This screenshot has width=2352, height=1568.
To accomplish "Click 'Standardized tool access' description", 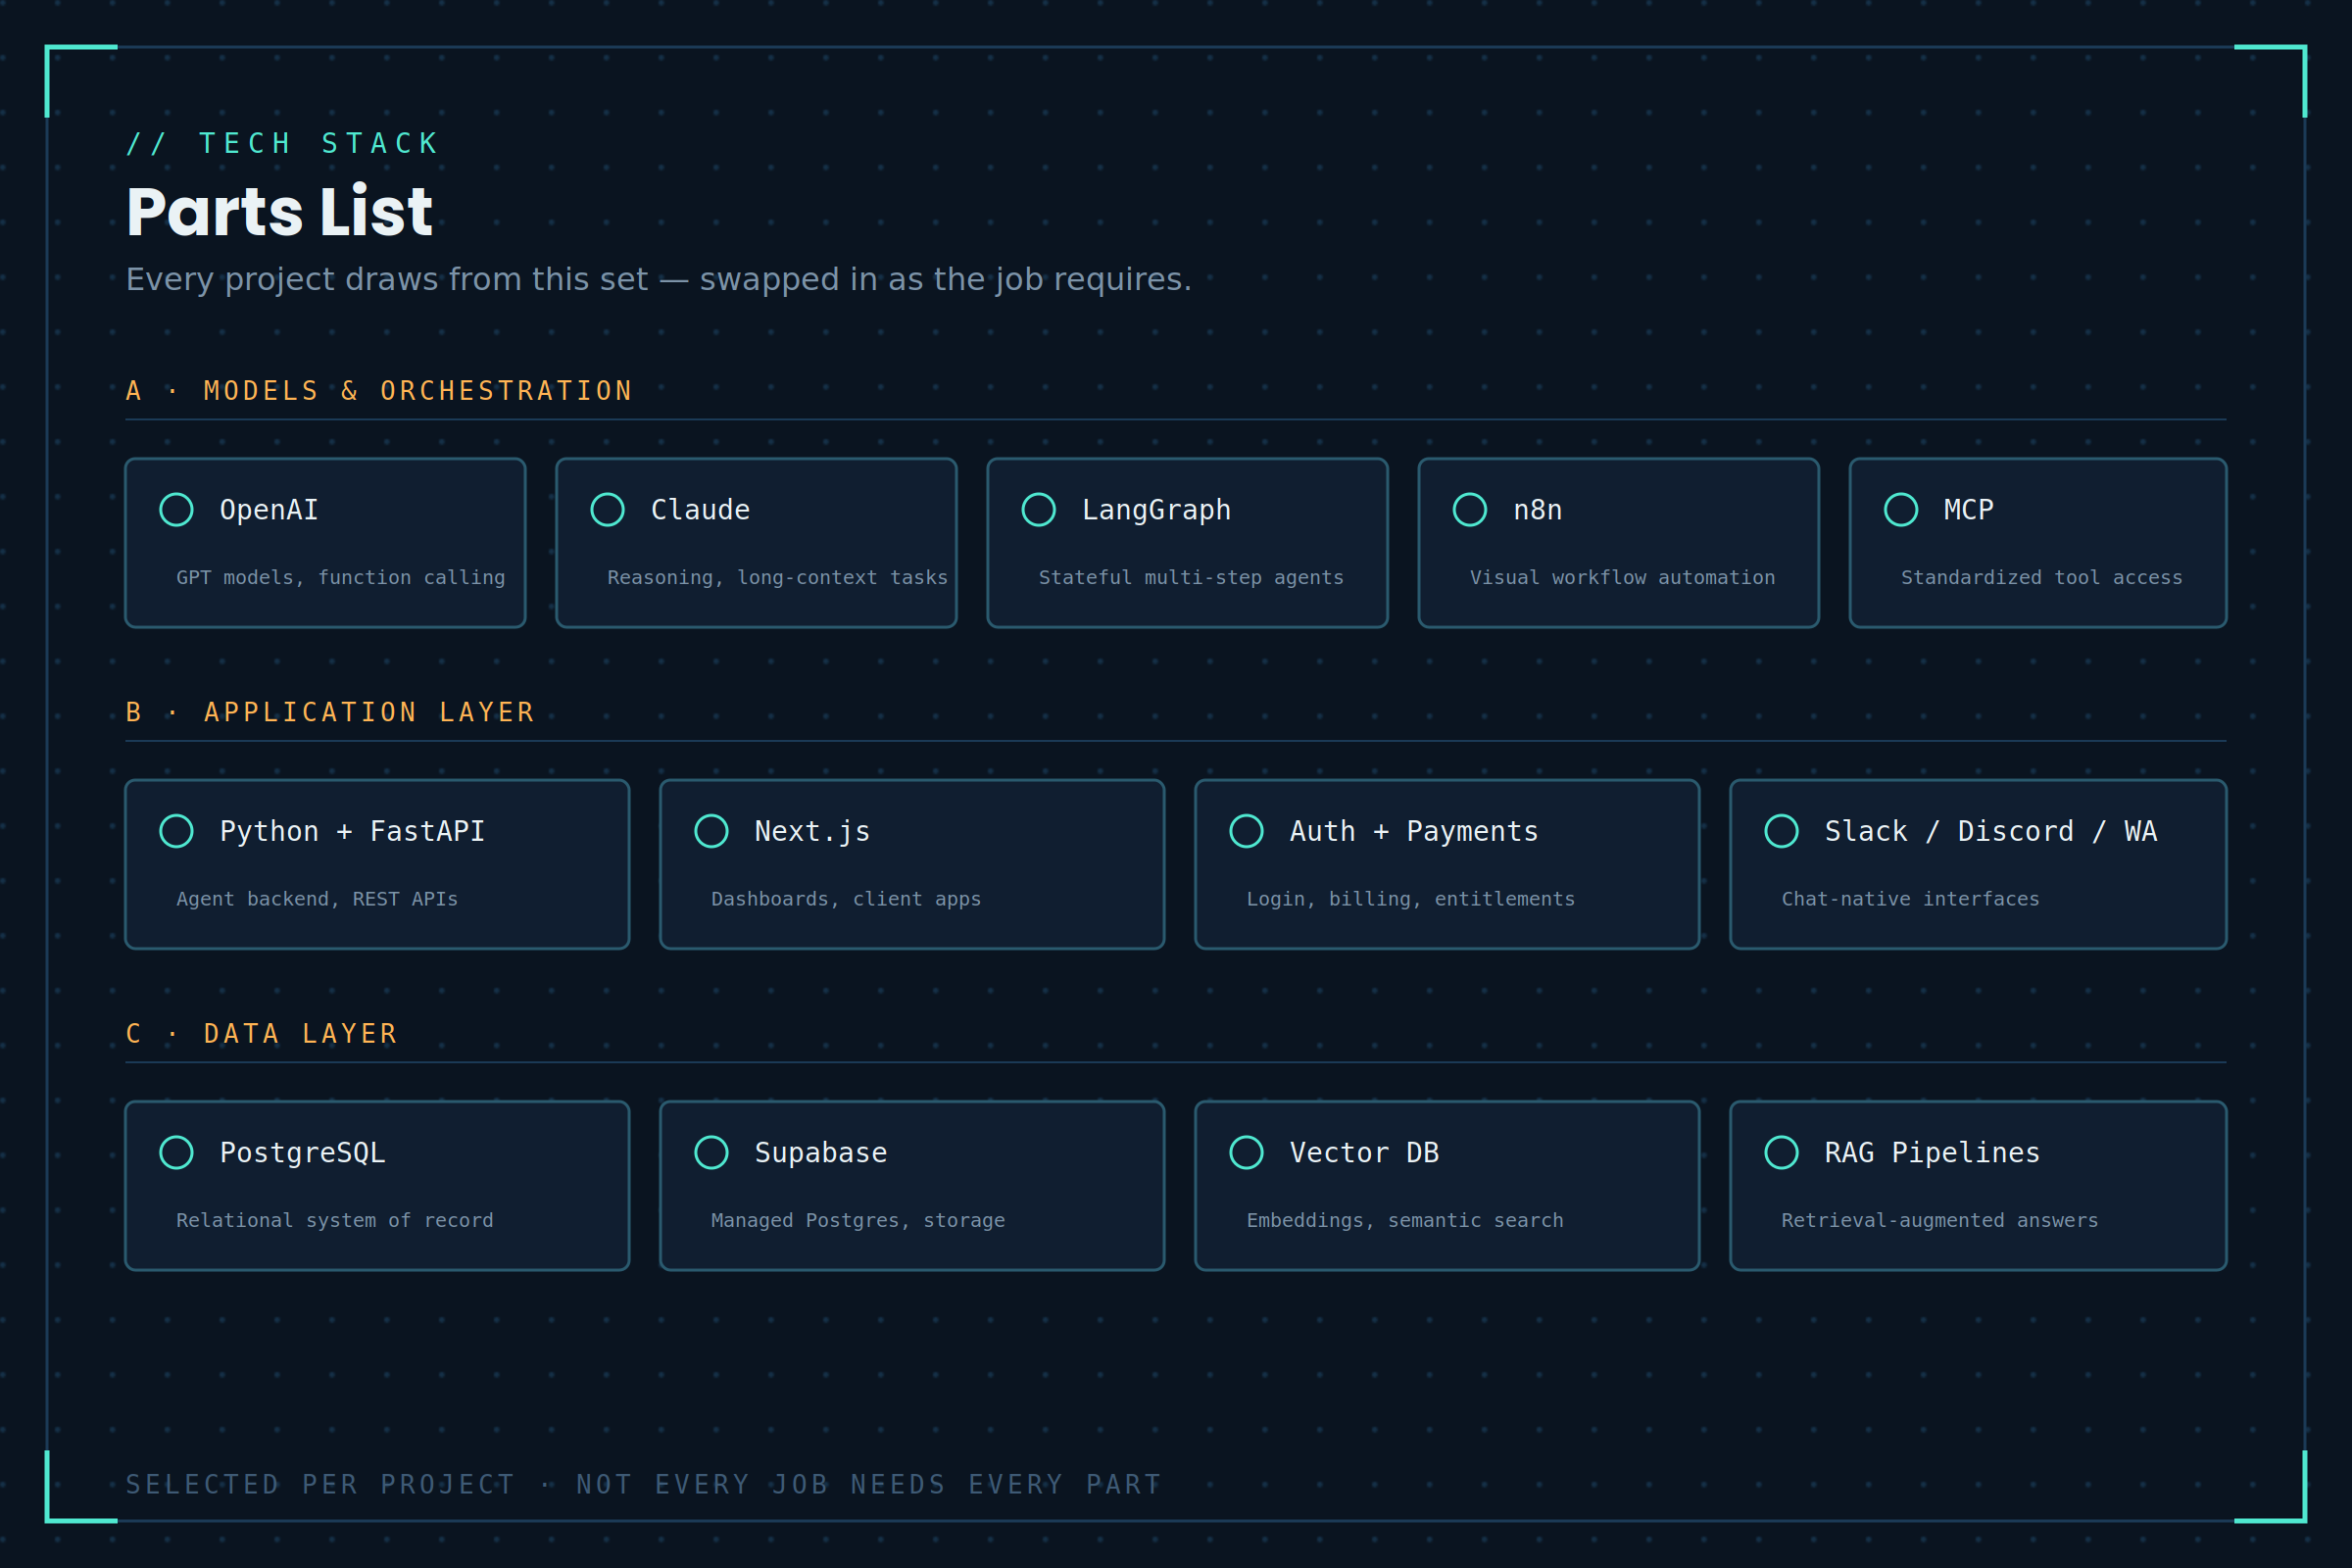I will pyautogui.click(x=2041, y=577).
